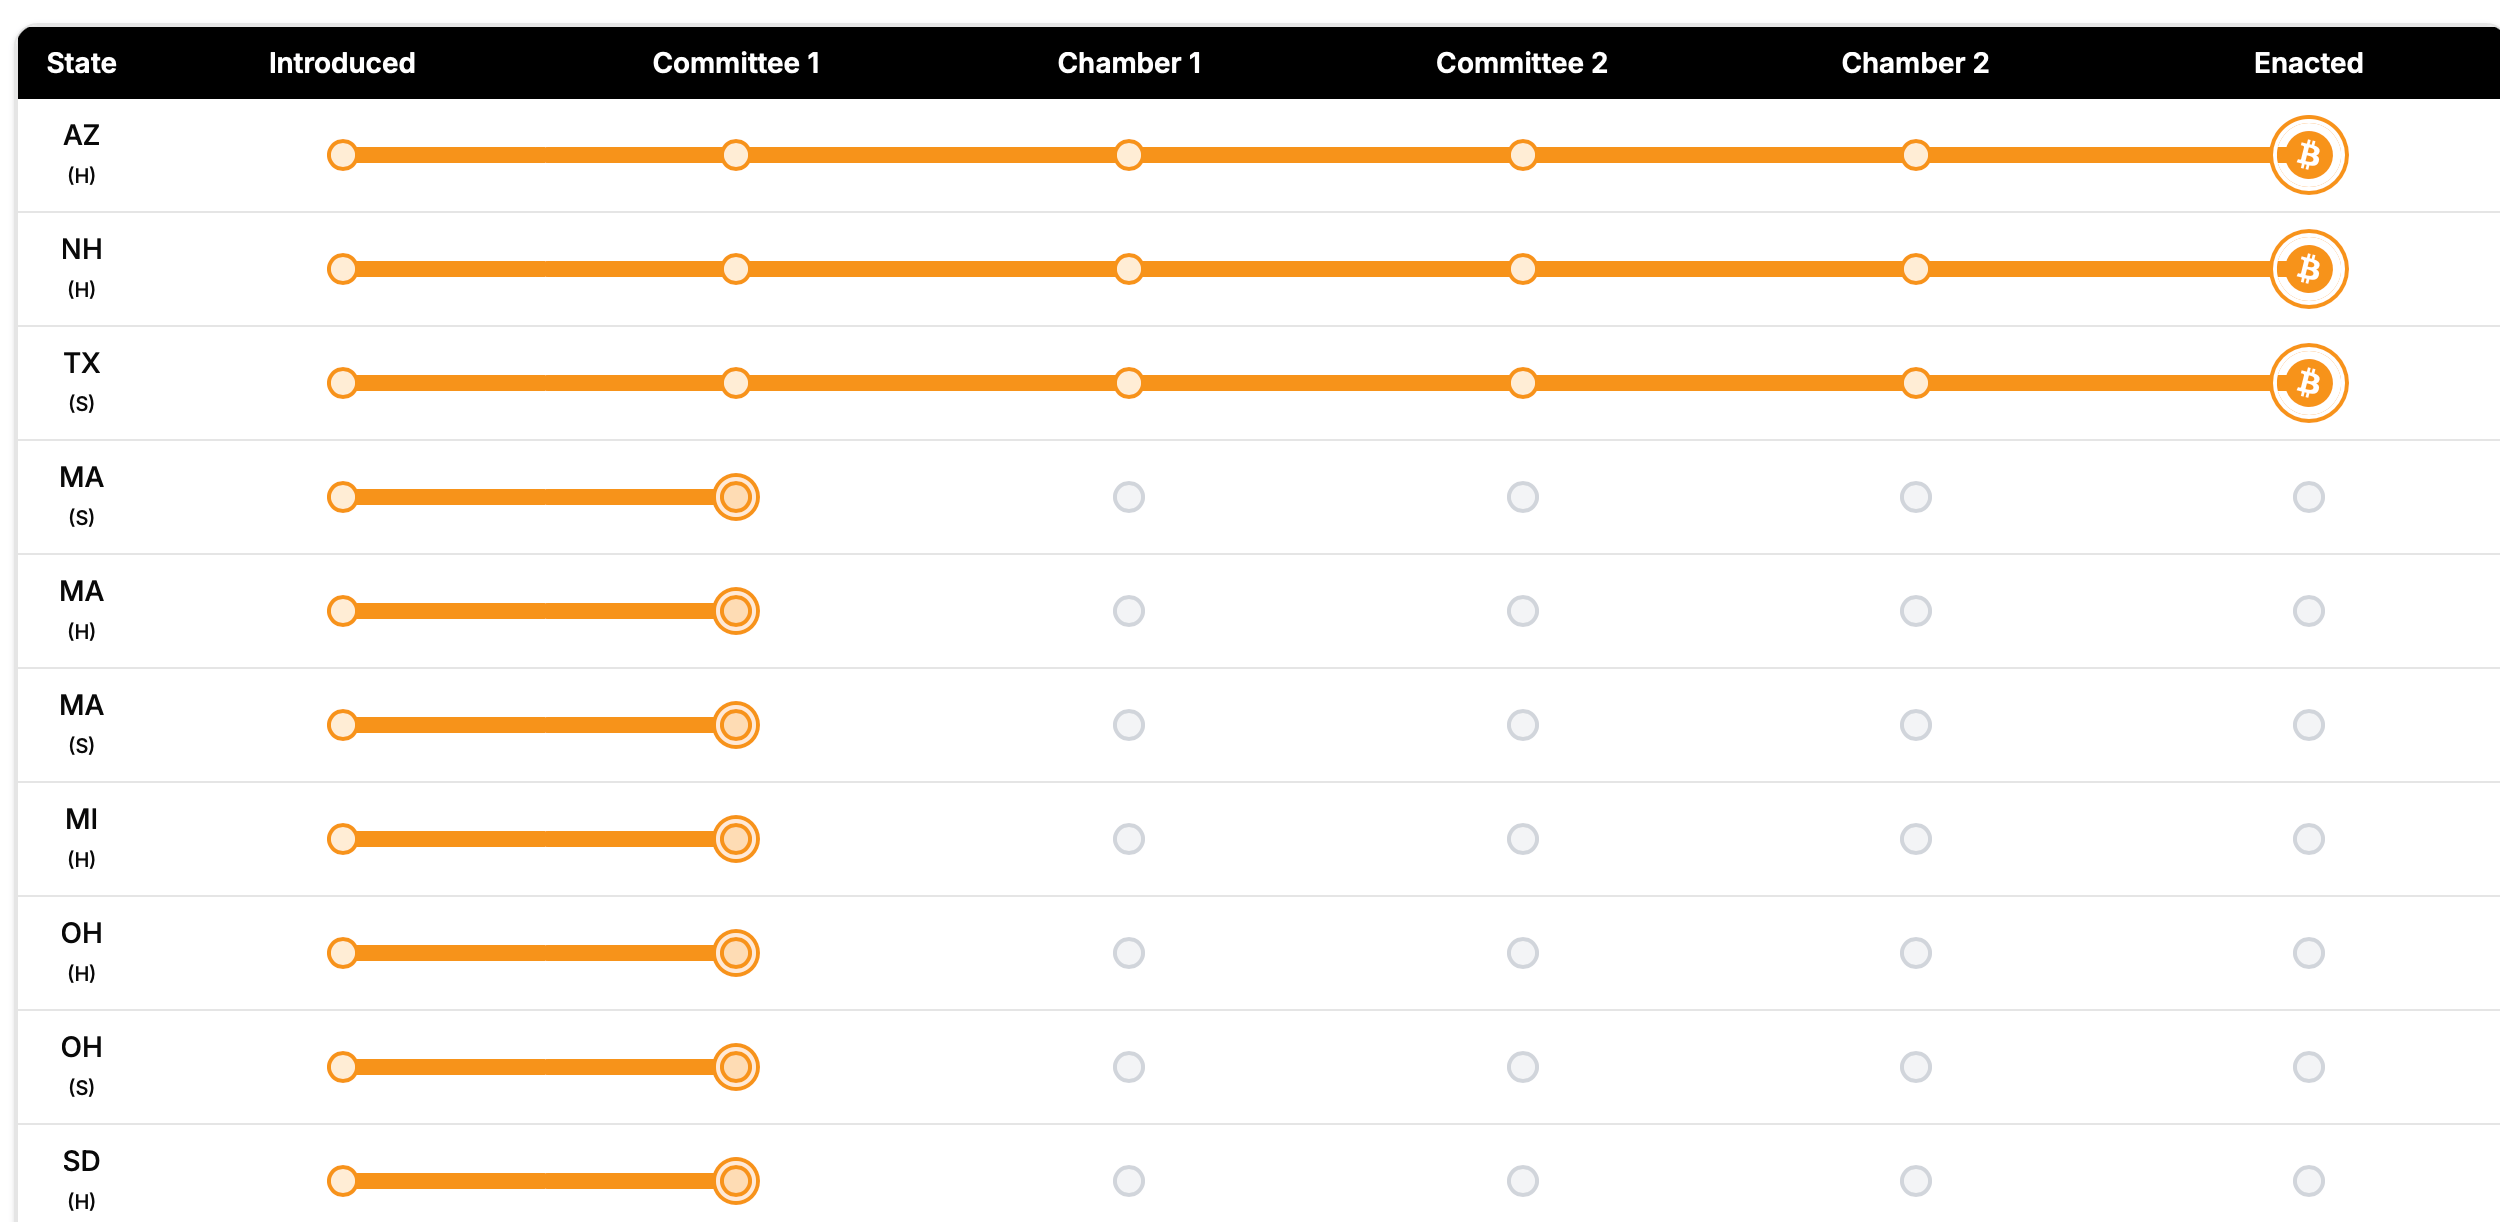
Task: Select empty Chamber 2 circle in MA (H) row
Action: click(x=1915, y=611)
